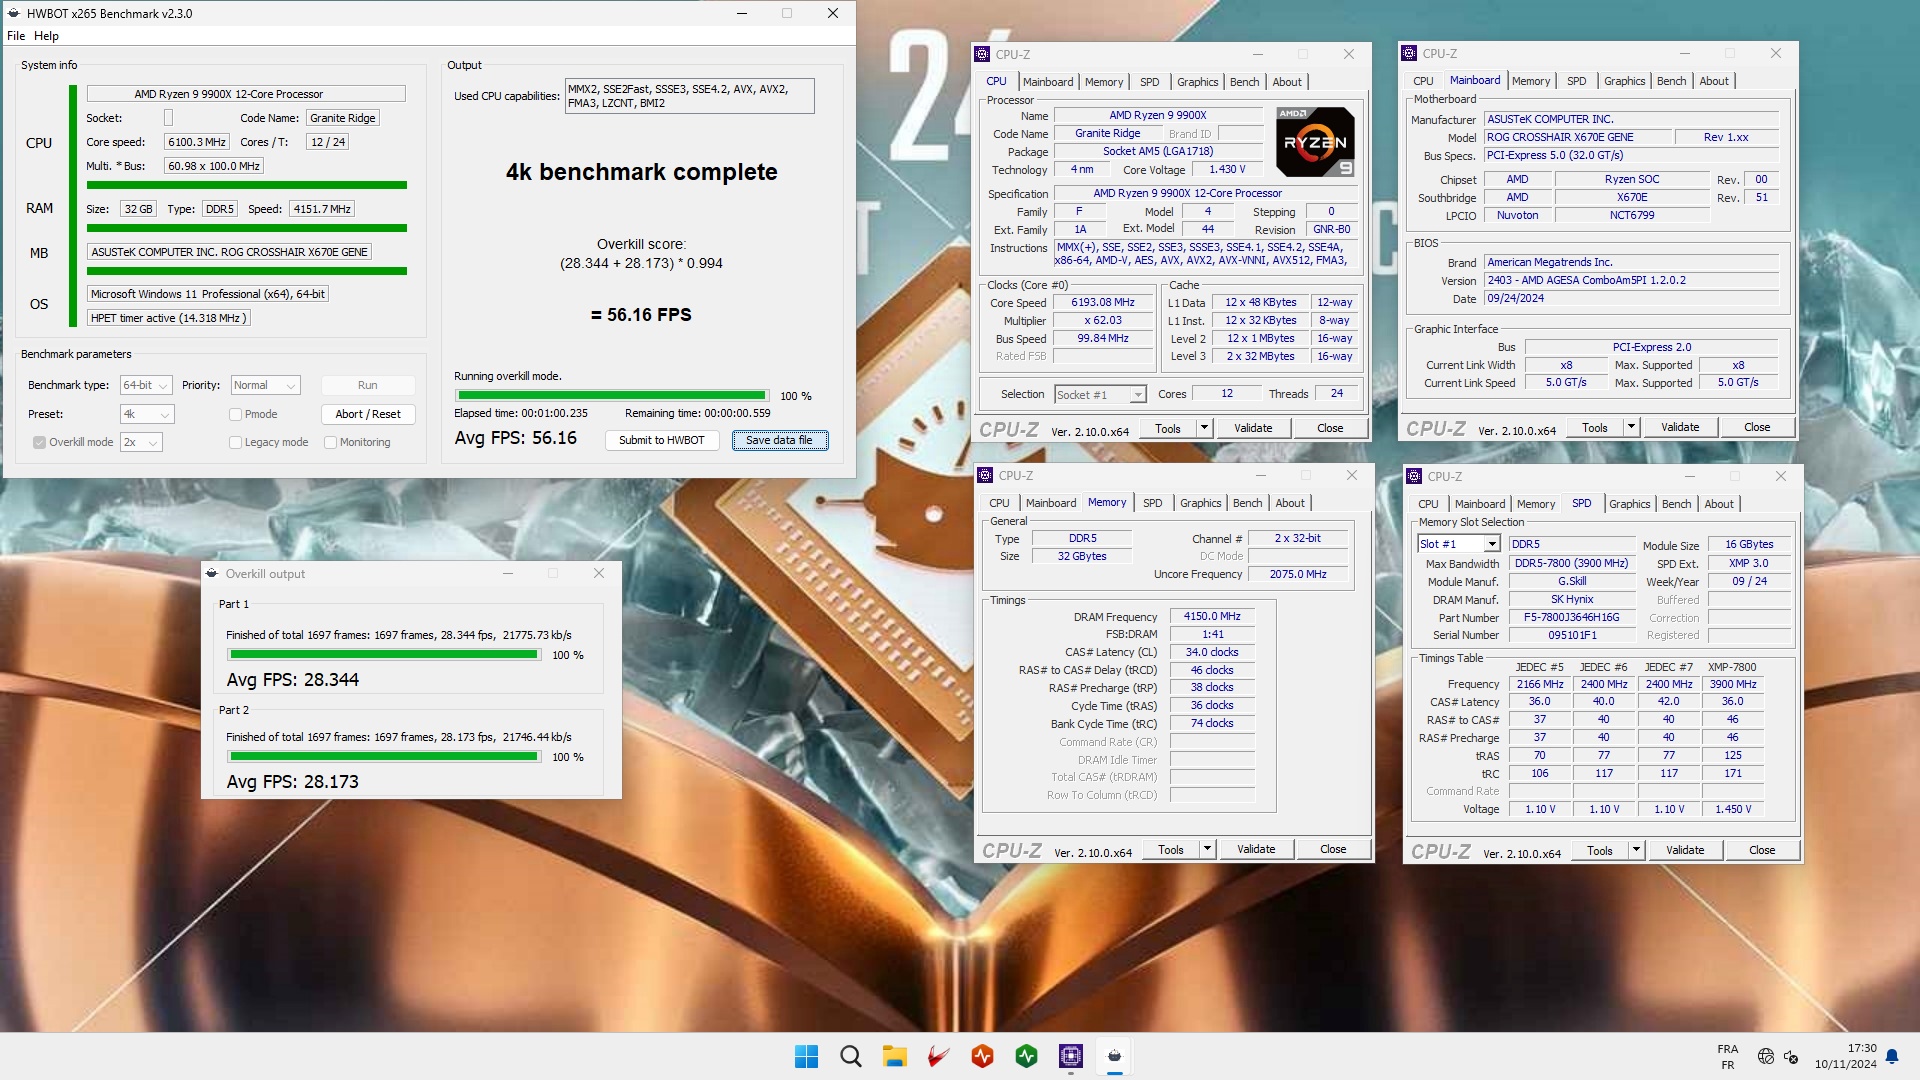The image size is (1920, 1080).
Task: Open the Overkill mode 2x dropdown
Action: pos(141,442)
